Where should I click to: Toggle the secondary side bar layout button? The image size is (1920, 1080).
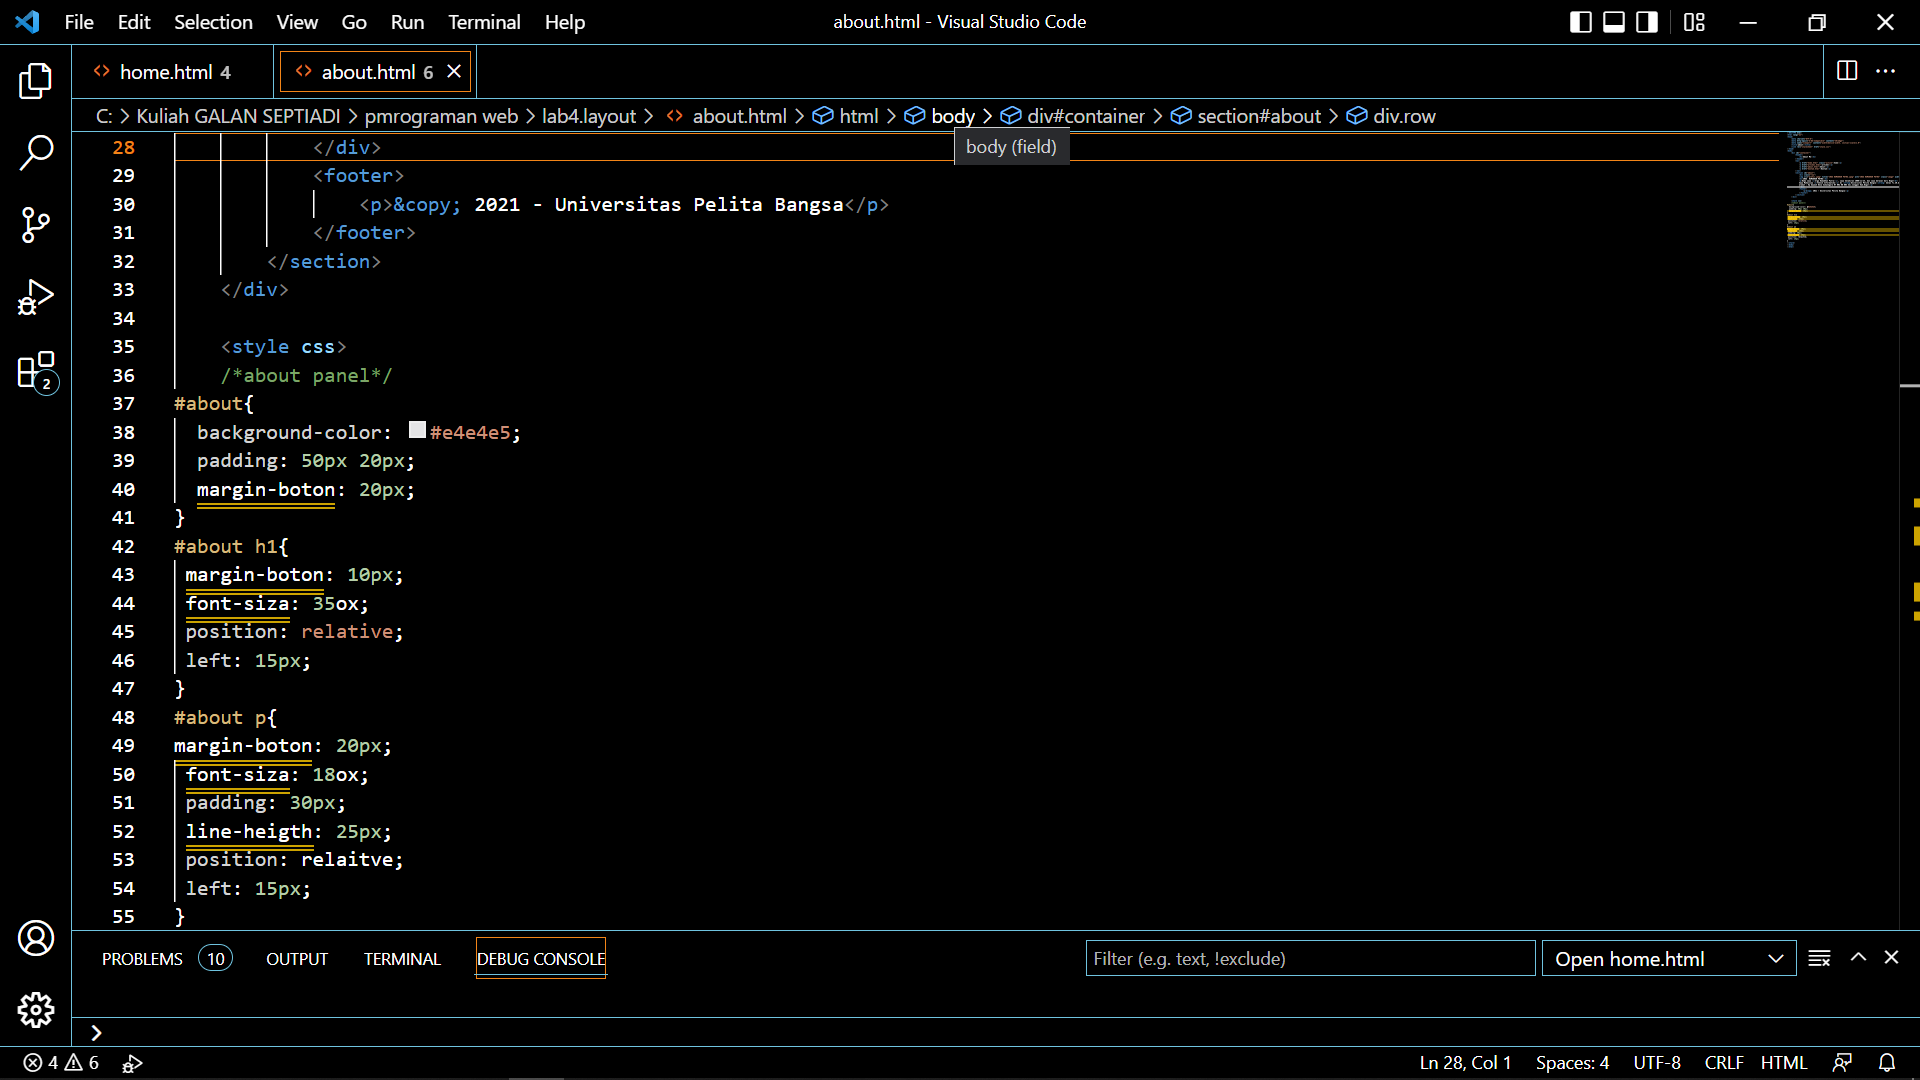click(1647, 22)
